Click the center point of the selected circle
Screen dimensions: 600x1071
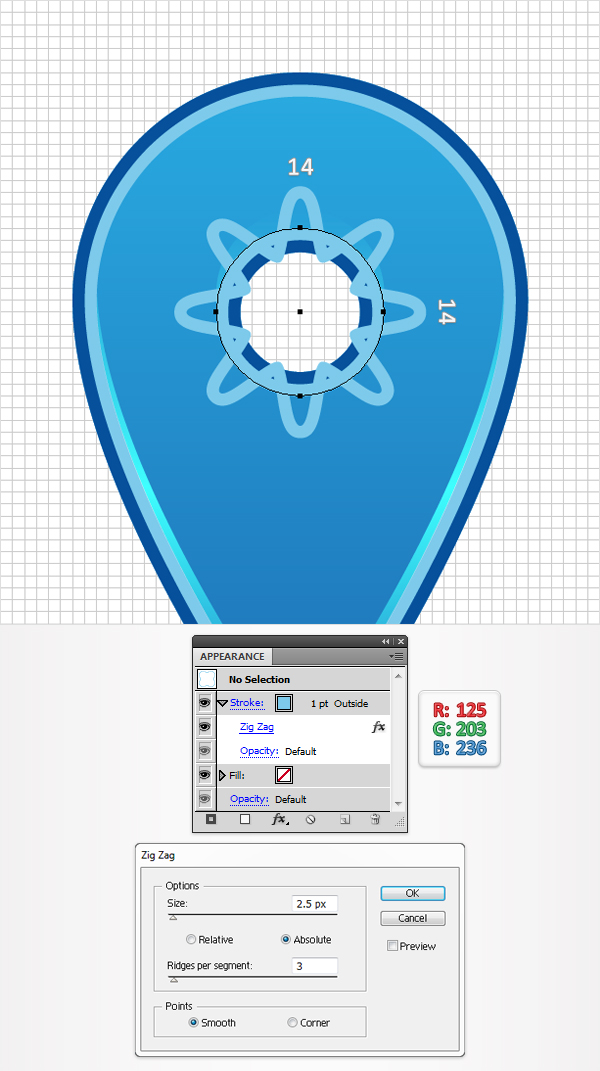click(300, 311)
